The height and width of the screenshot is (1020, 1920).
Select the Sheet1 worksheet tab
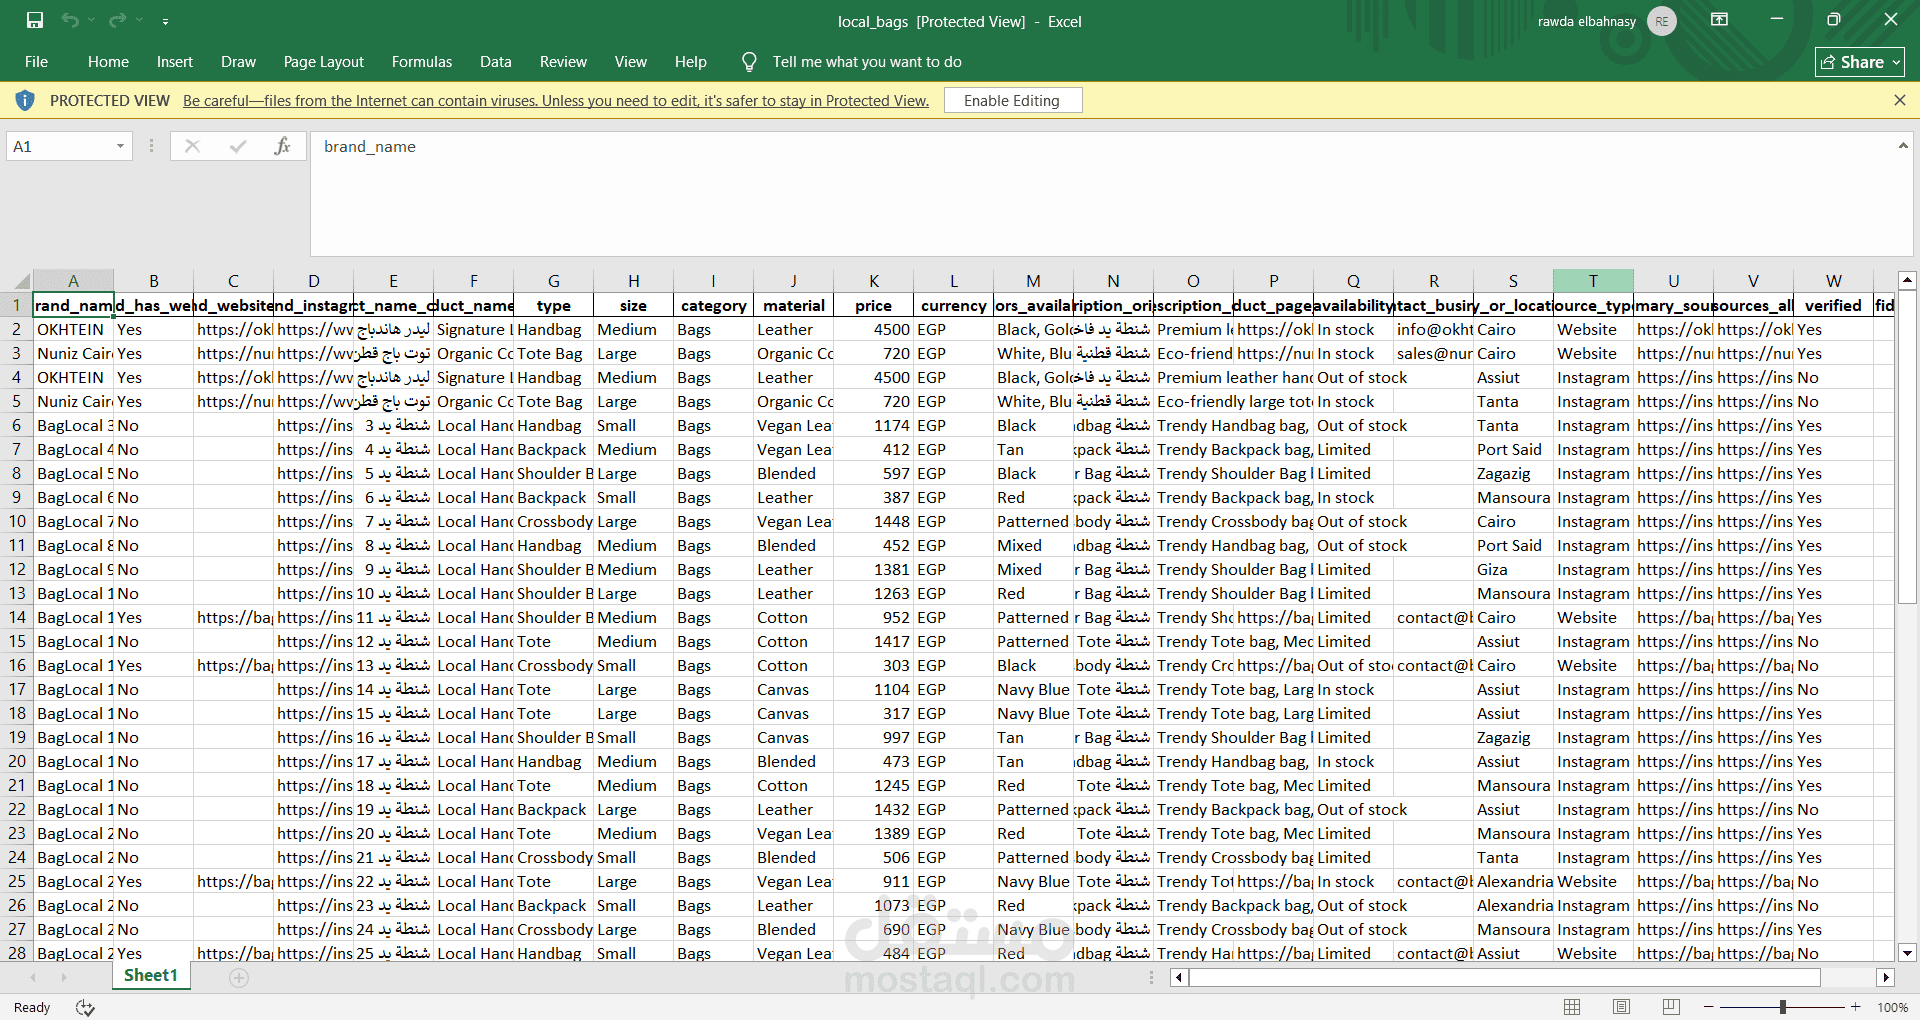pos(150,975)
